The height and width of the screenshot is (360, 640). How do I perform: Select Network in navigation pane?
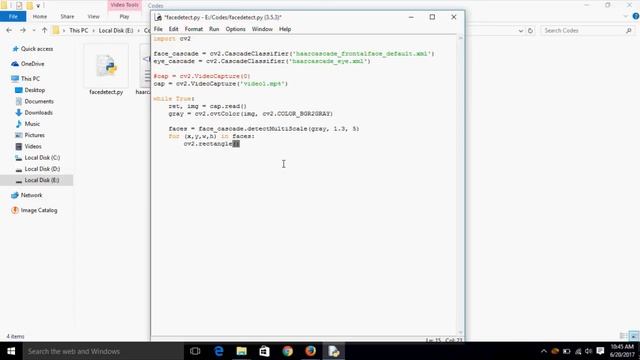(x=31, y=195)
